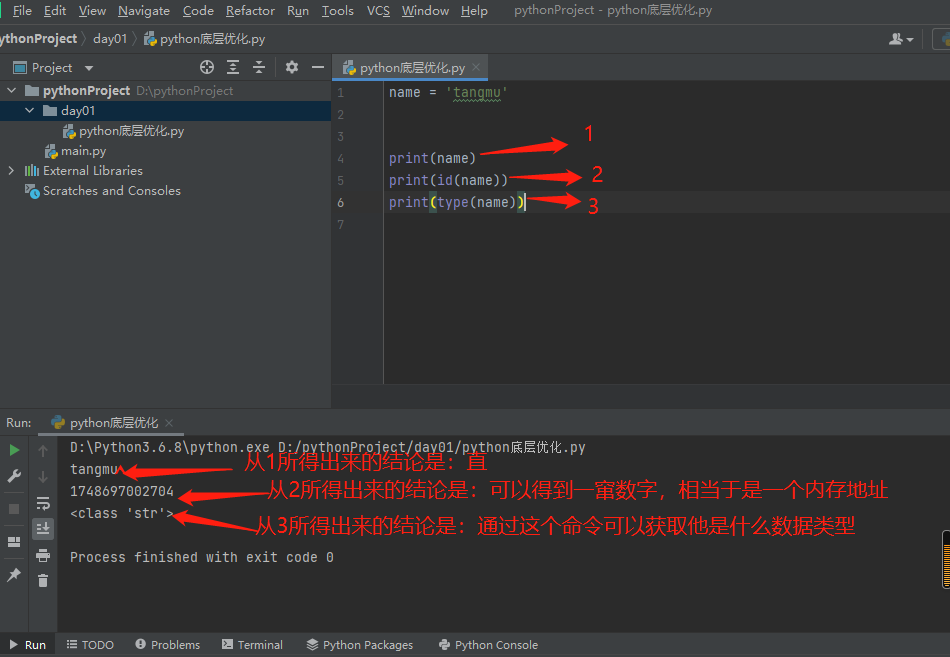This screenshot has width=950, height=657.
Task: Hide the Project panel with the minus icon
Action: pos(317,67)
